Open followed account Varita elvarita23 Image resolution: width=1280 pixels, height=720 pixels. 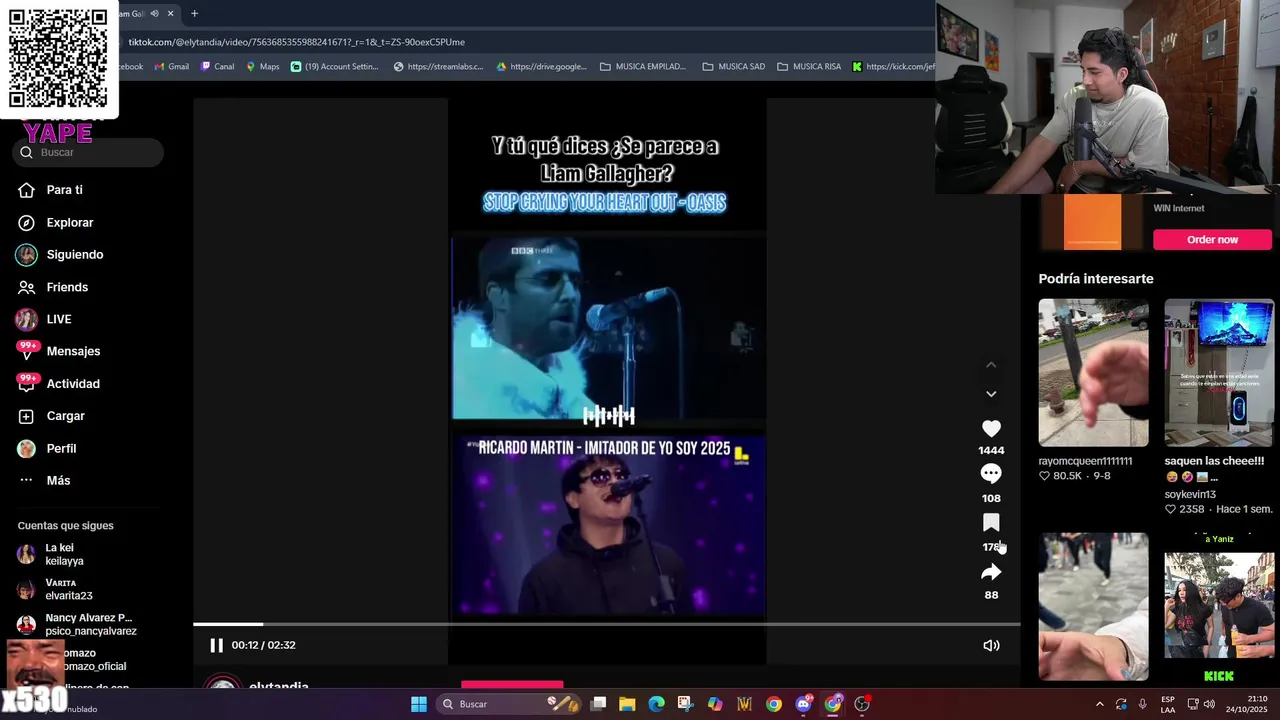tap(68, 589)
